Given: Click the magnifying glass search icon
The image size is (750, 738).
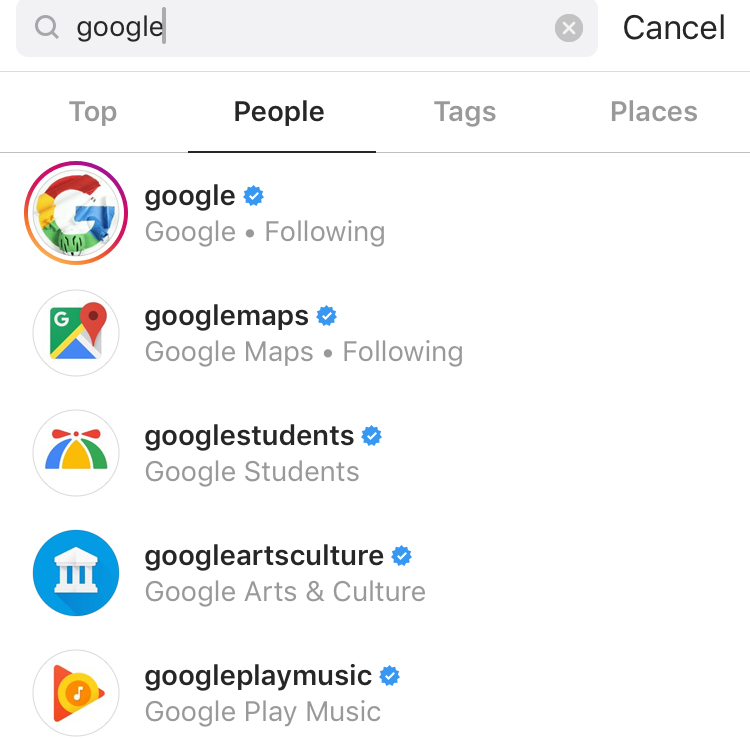Looking at the screenshot, I should [46, 27].
